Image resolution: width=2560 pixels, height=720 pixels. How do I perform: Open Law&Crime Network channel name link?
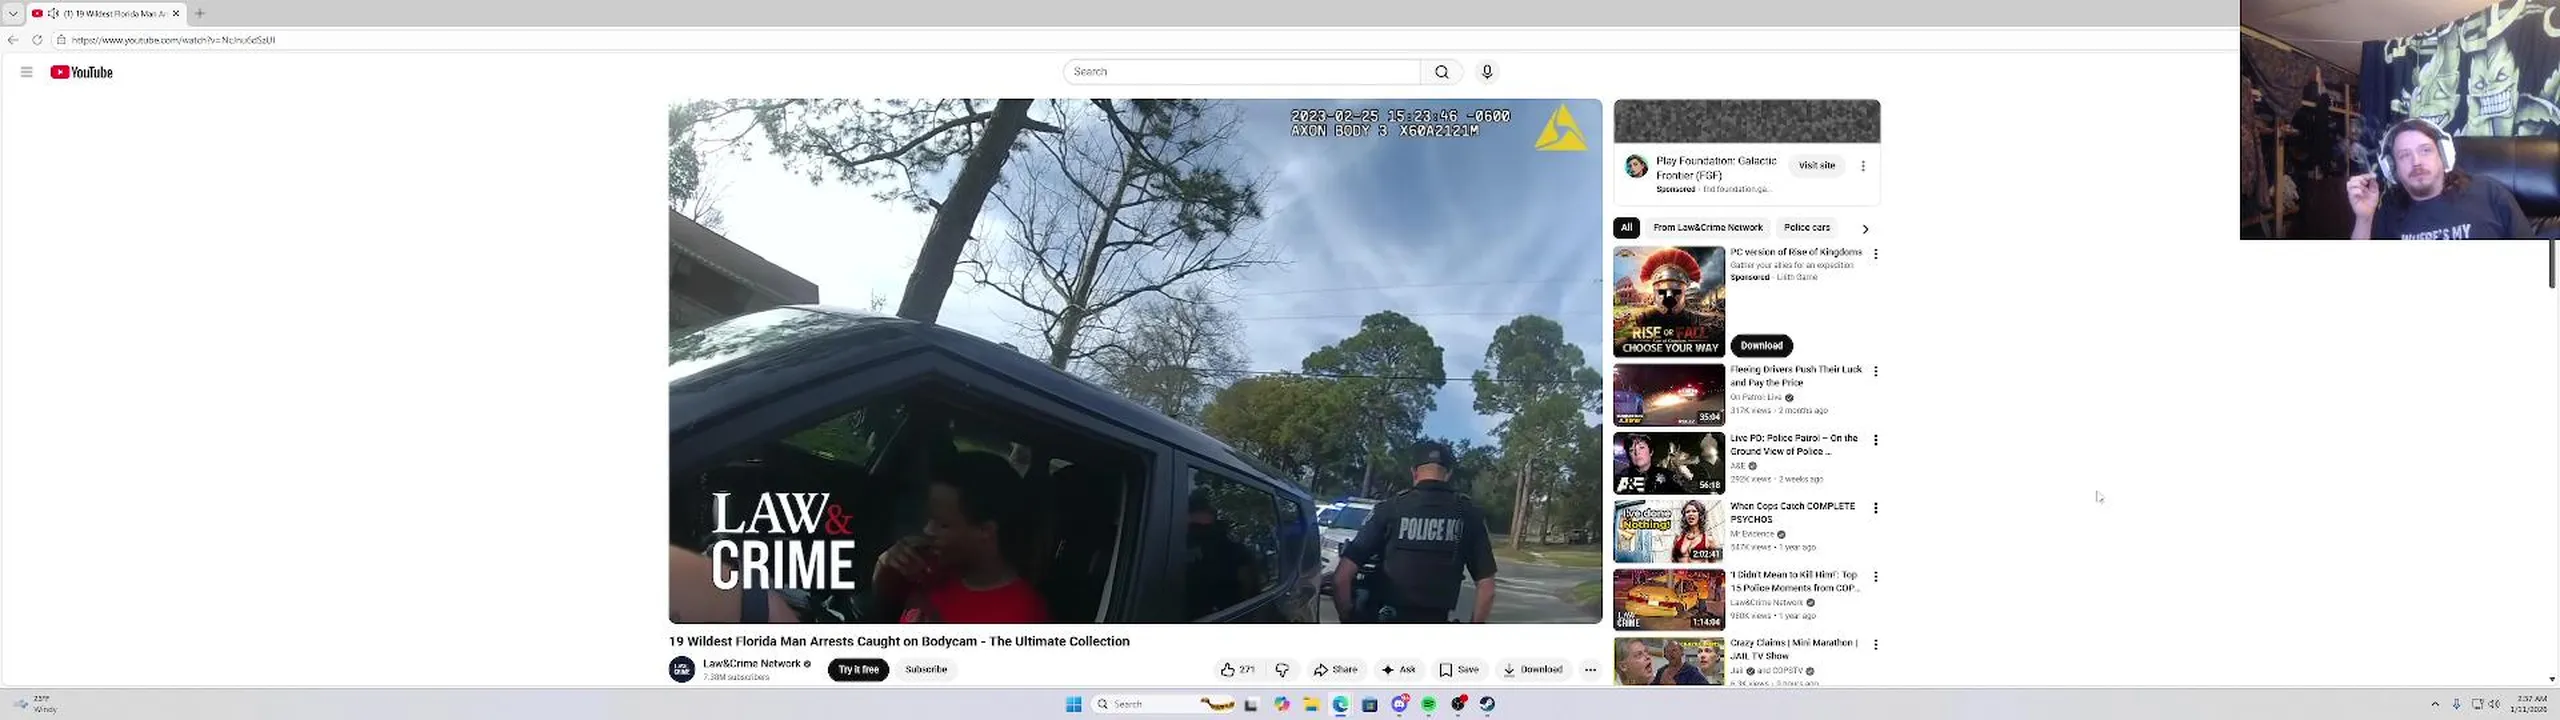pyautogui.click(x=752, y=664)
